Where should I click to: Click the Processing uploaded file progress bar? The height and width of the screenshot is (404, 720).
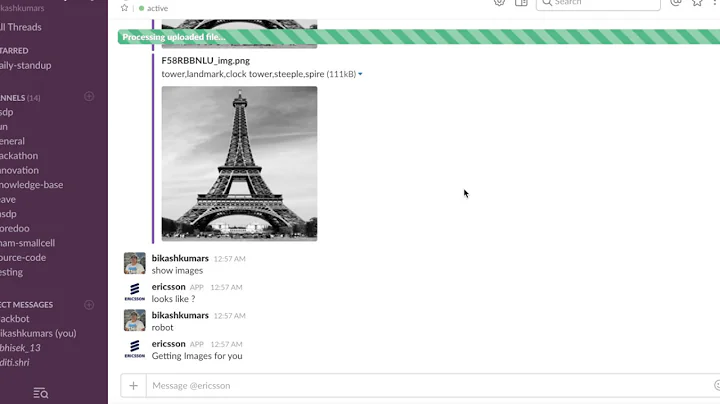pos(419,37)
